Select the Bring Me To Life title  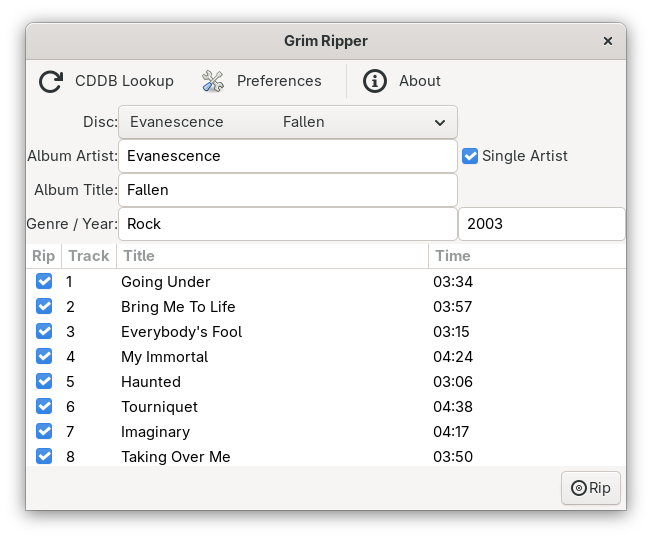(178, 307)
